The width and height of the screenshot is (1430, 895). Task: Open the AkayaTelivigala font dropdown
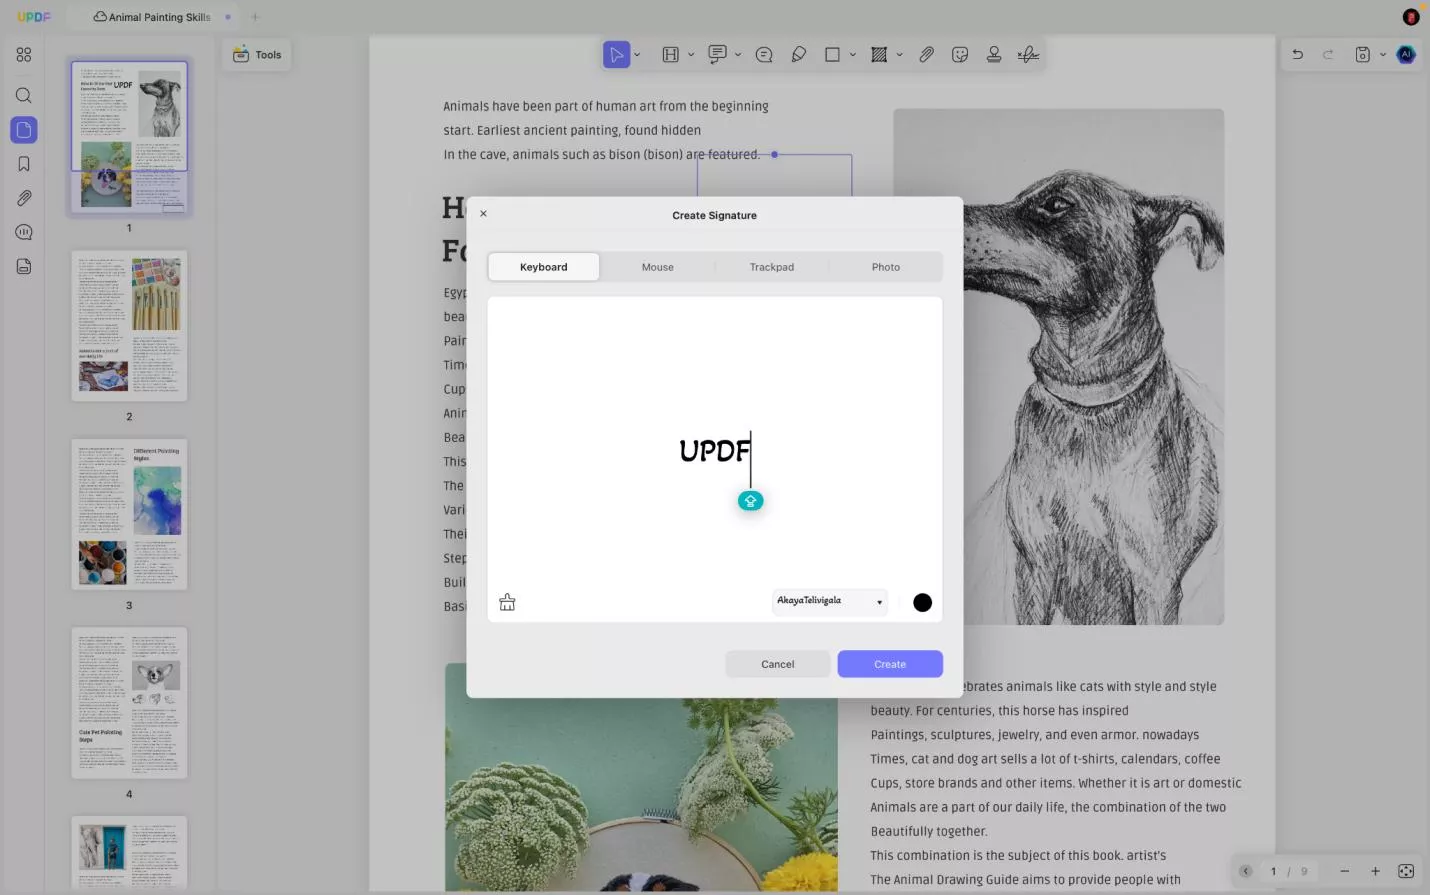tap(830, 601)
